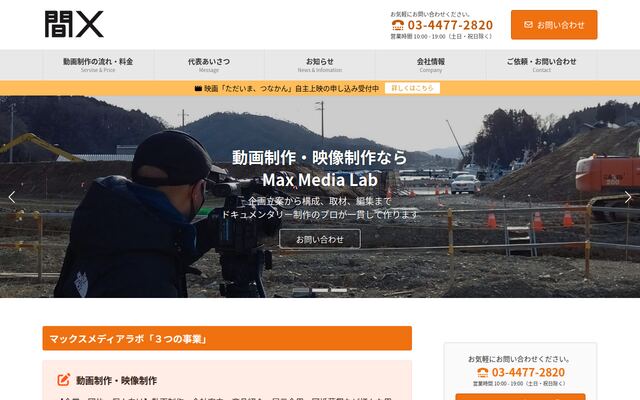Open 会社情報 menu item

[431, 65]
